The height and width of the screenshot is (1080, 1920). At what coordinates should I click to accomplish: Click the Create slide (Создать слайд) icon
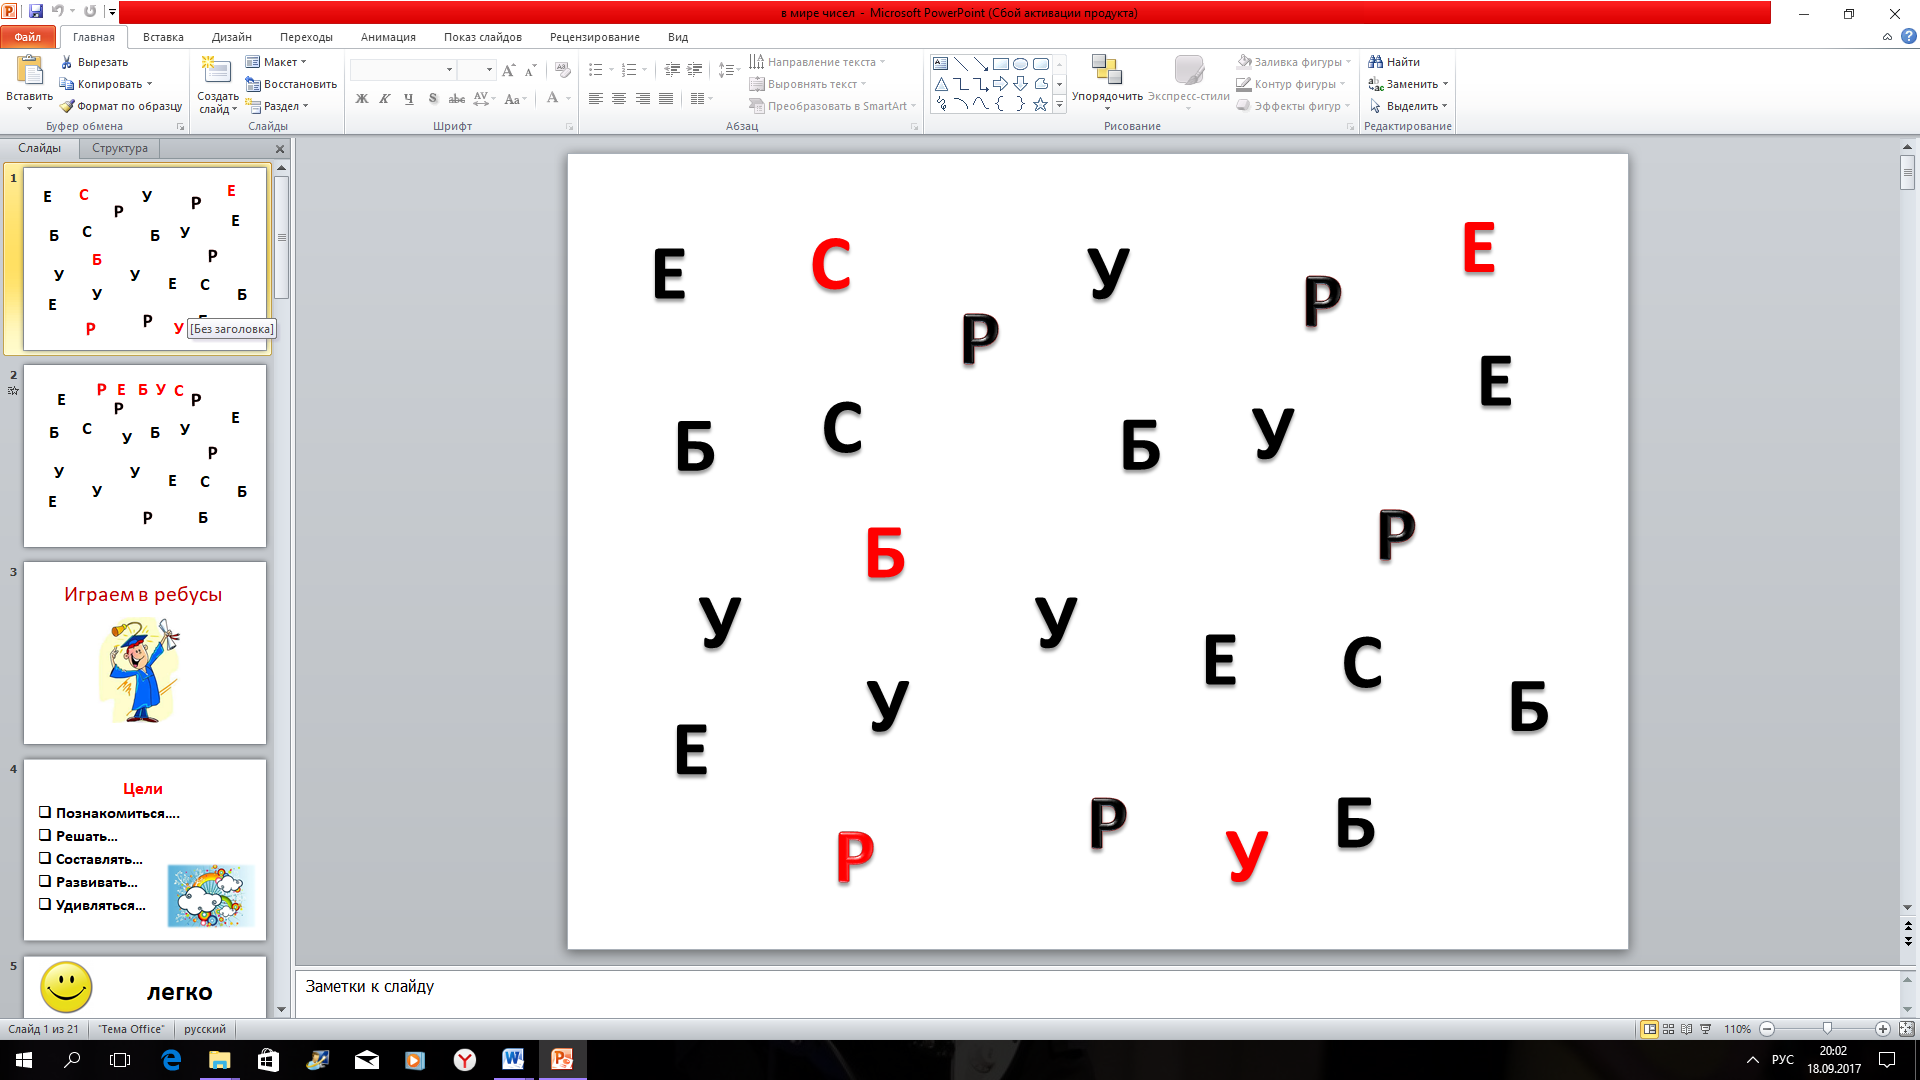(x=216, y=70)
